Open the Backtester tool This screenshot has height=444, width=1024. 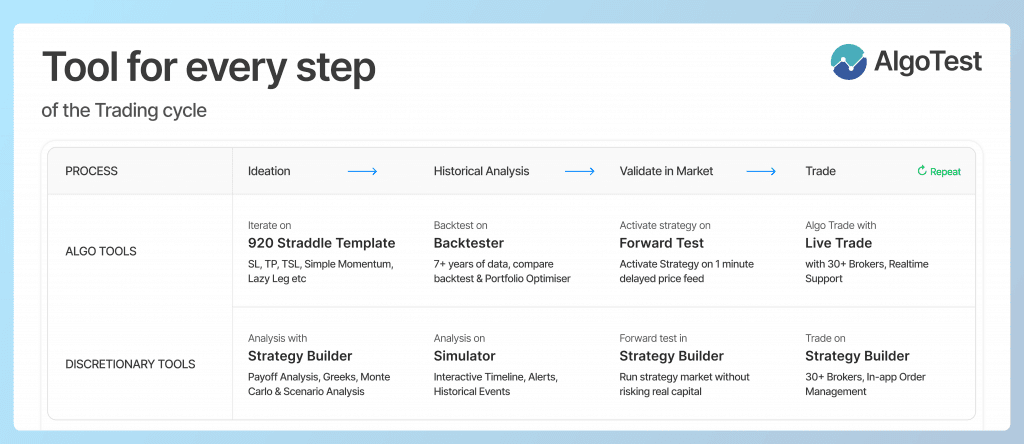(x=469, y=243)
